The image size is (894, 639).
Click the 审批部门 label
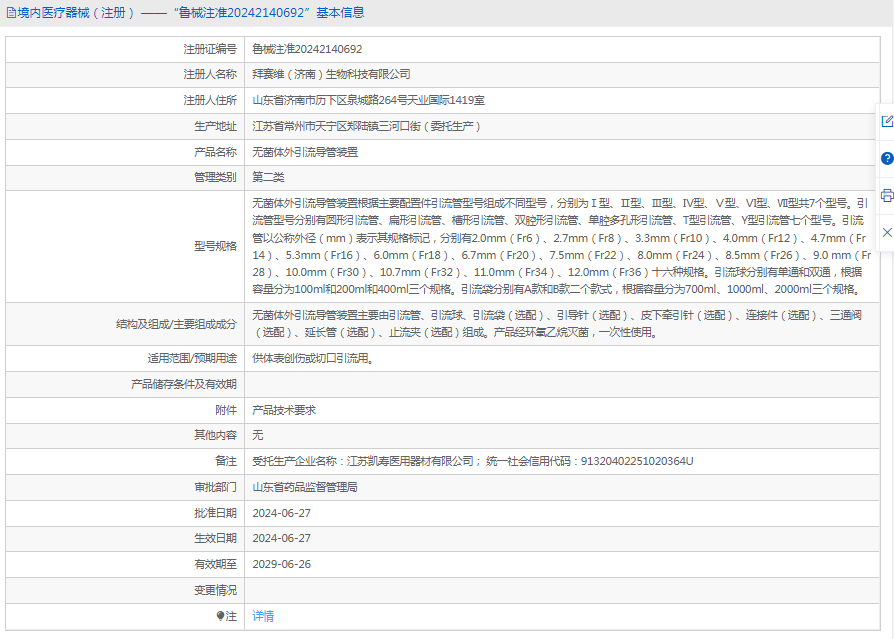(x=215, y=487)
